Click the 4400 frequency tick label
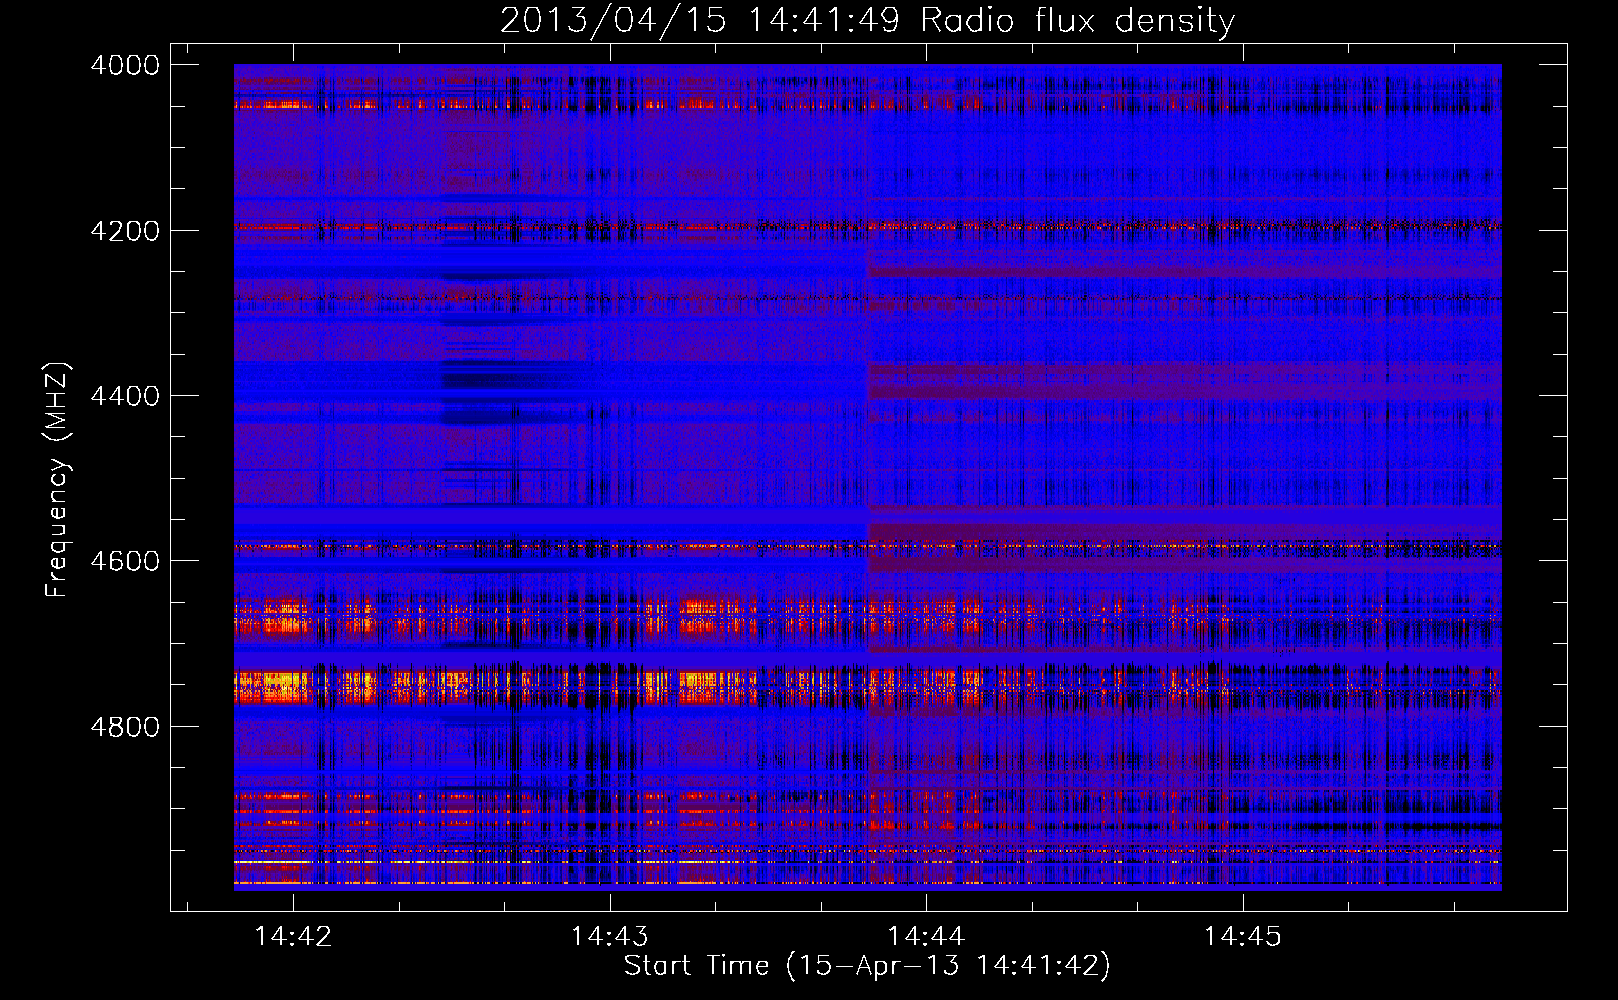Screen dimensions: 1618x1000 [x=125, y=396]
